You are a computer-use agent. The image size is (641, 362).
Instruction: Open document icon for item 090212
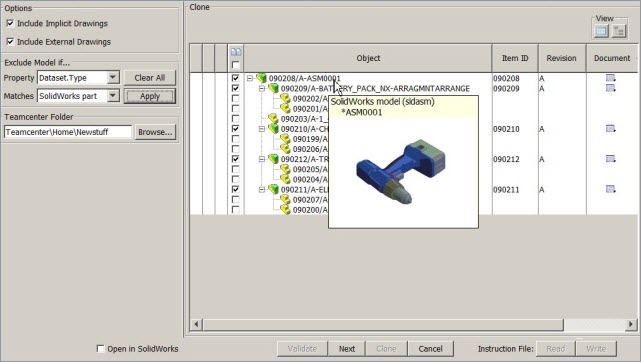pos(610,159)
